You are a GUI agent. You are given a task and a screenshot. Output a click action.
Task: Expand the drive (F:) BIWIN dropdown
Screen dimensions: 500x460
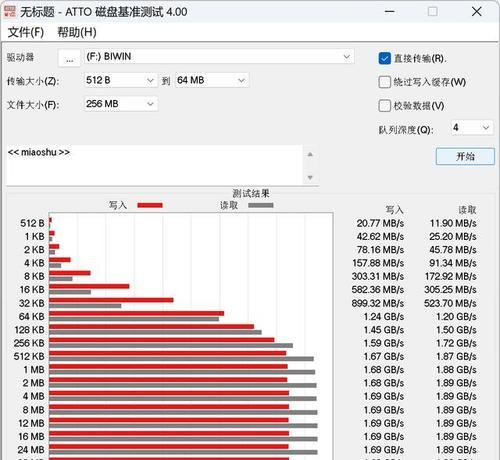point(219,57)
